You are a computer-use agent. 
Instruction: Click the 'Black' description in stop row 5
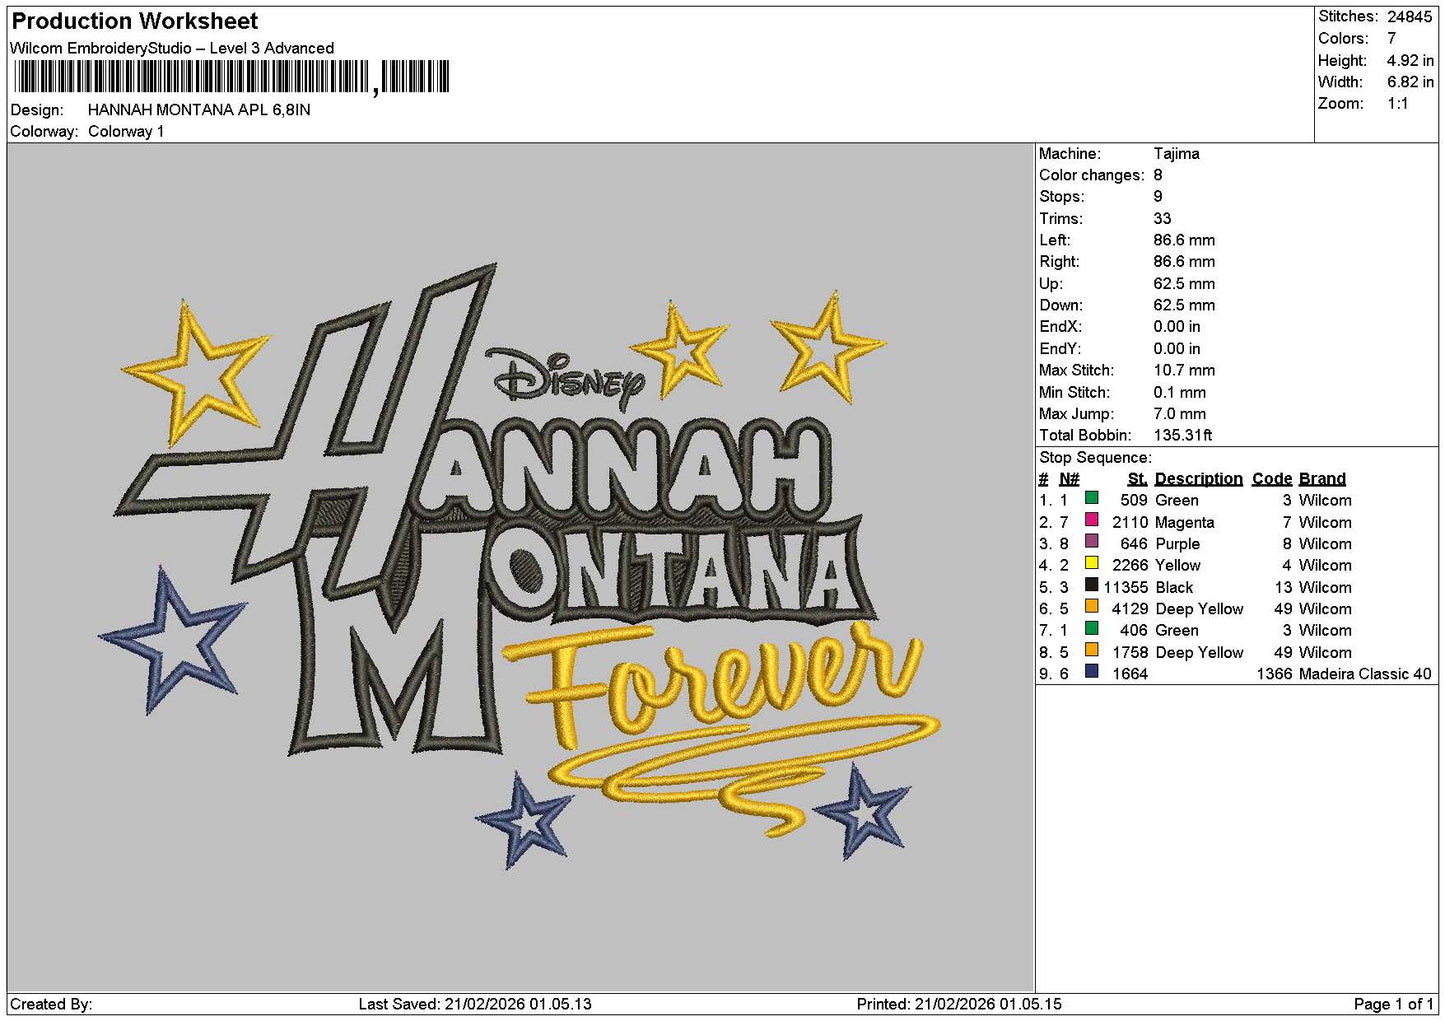(x=1175, y=588)
